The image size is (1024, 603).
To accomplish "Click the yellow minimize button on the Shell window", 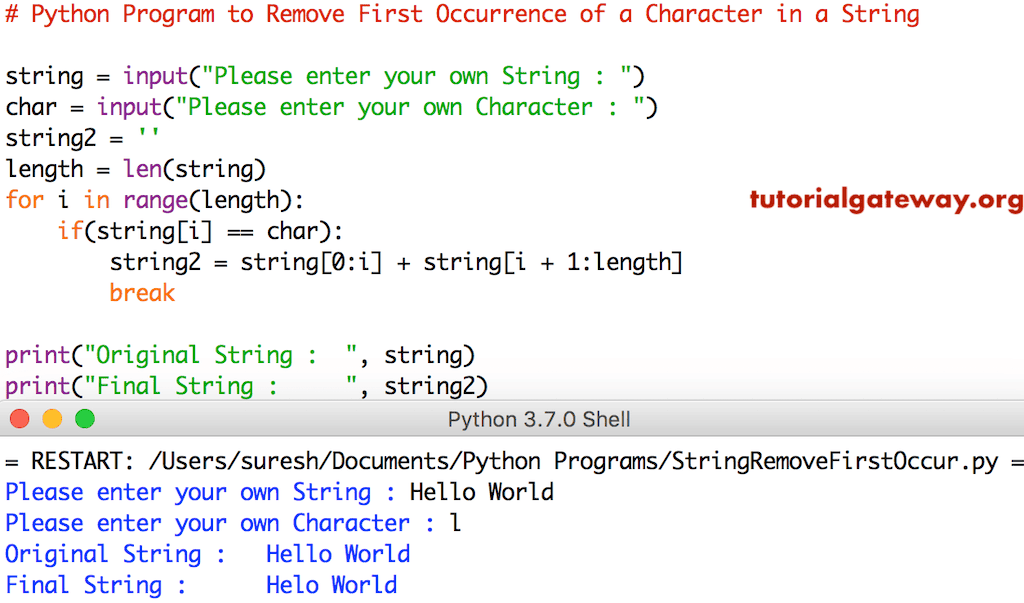I will (x=52, y=419).
